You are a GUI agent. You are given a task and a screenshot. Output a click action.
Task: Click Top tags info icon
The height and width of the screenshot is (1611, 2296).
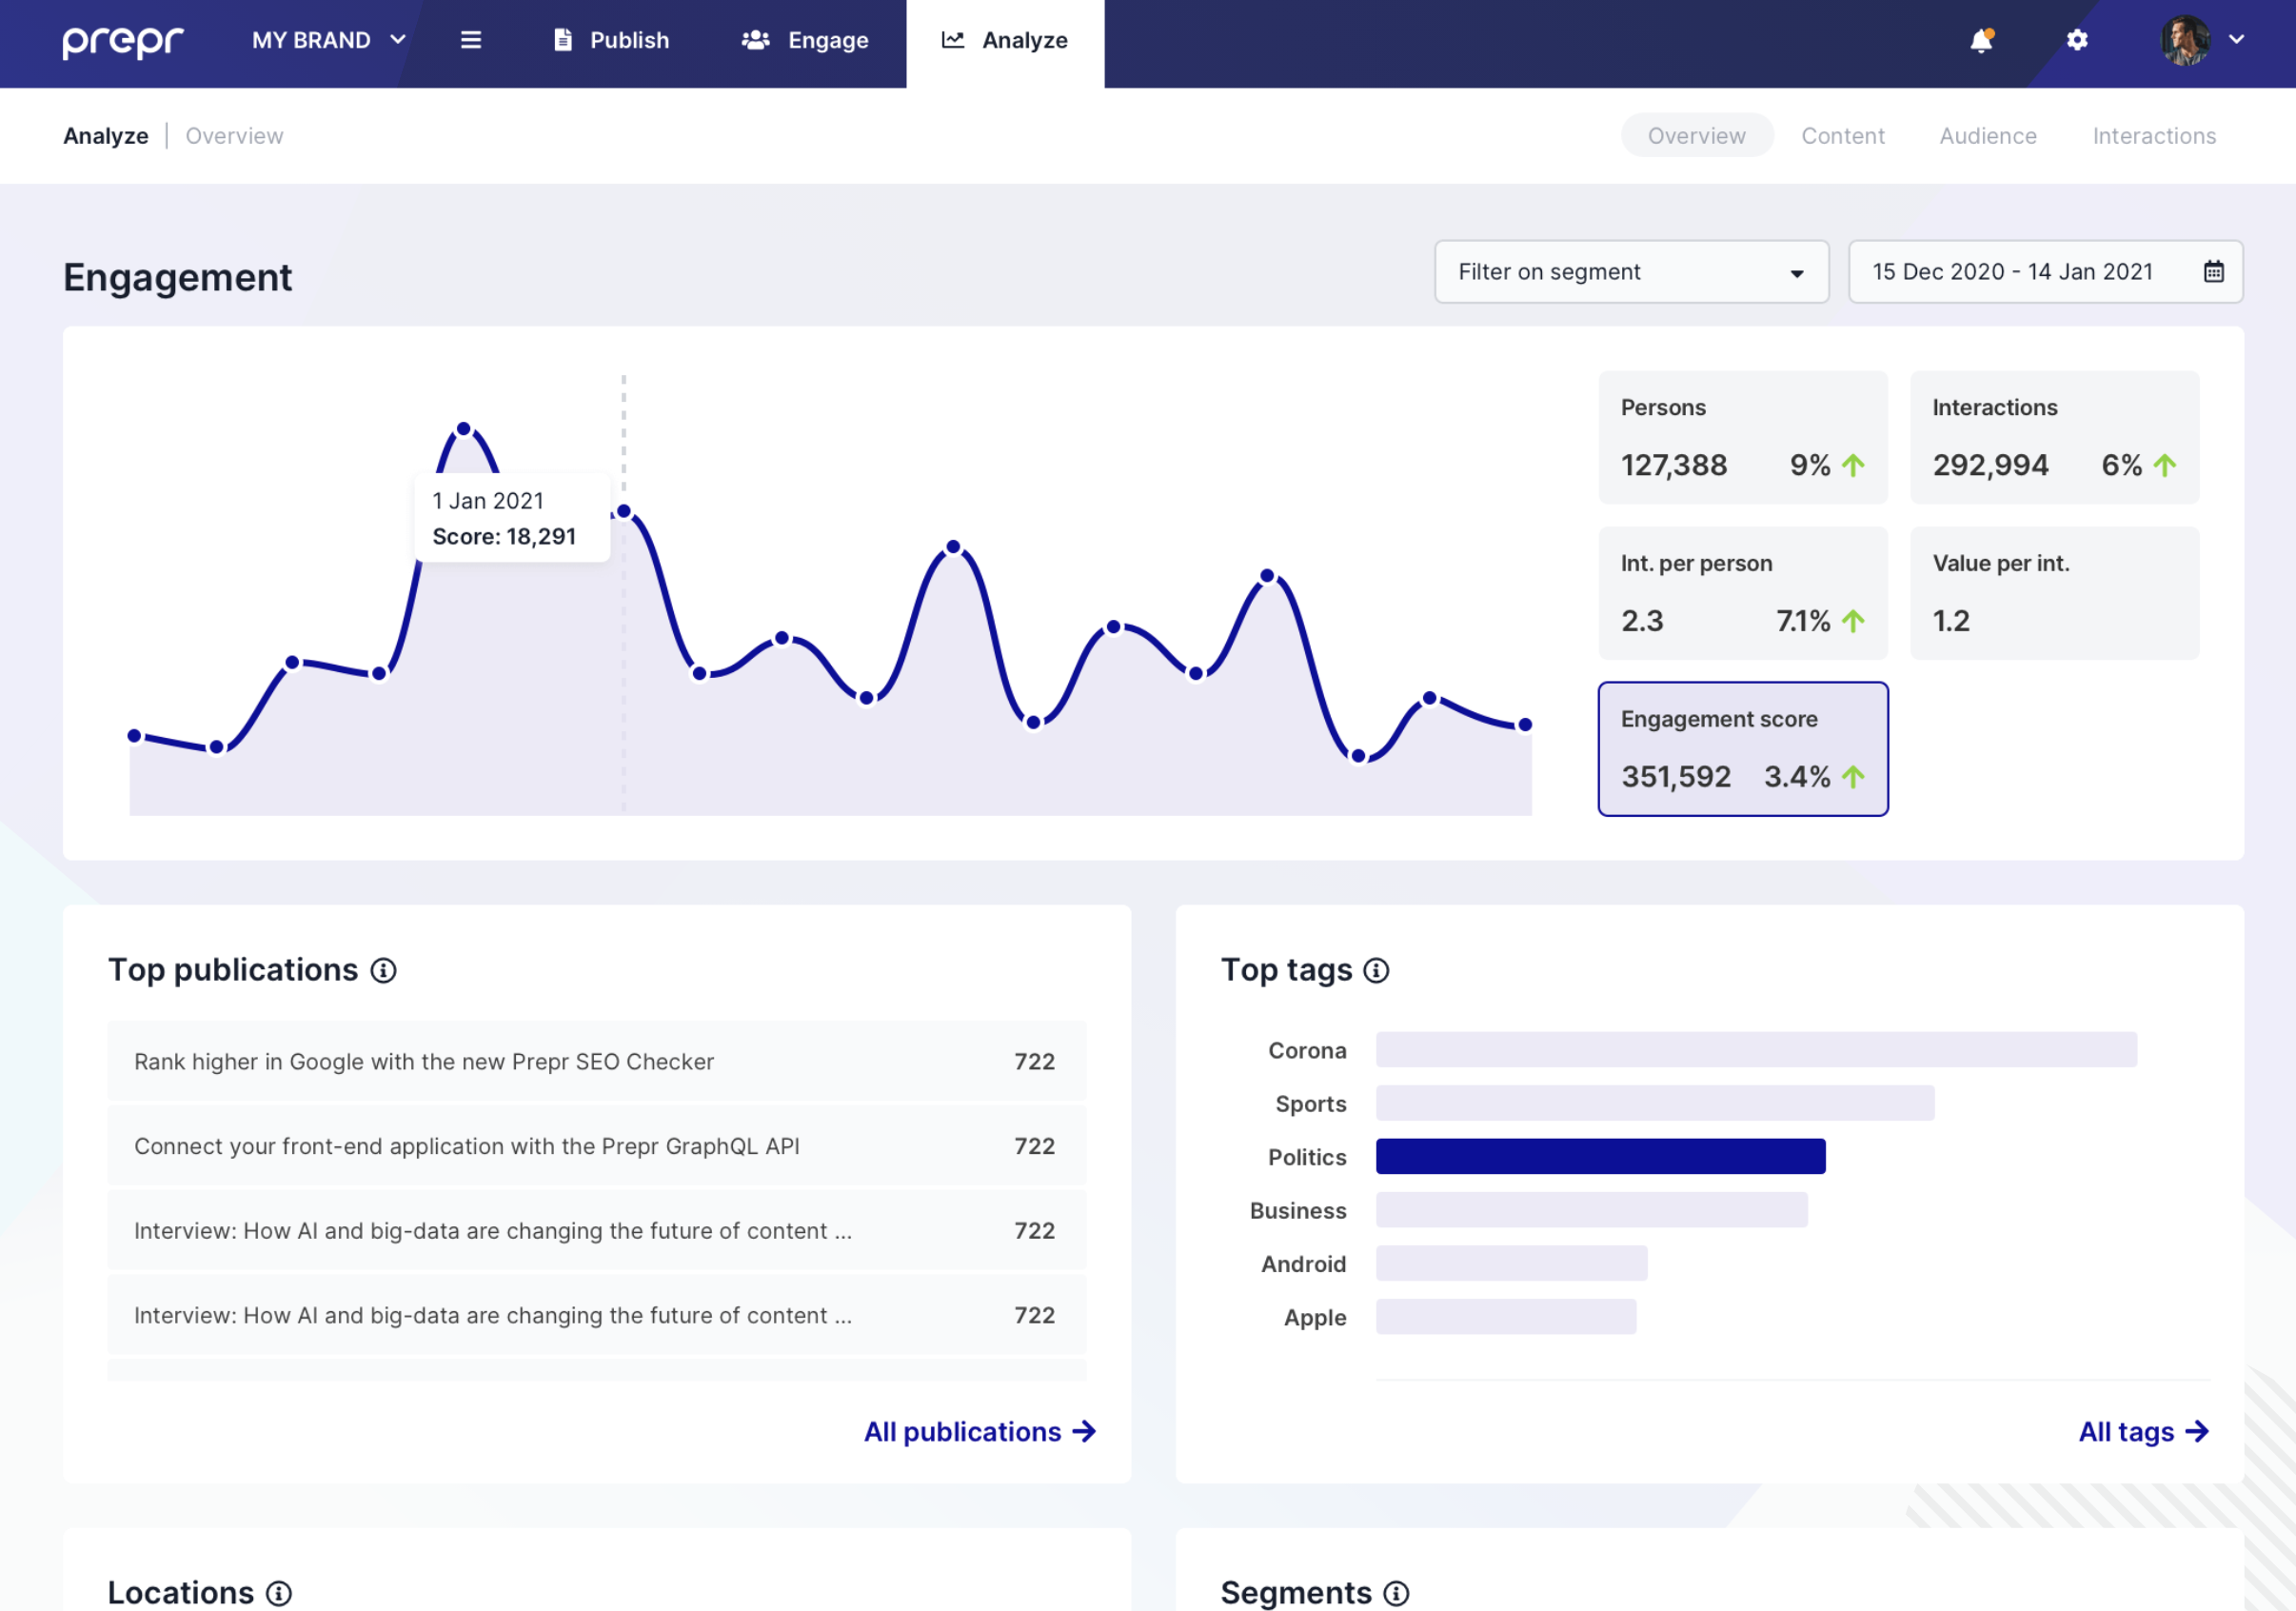point(1376,970)
